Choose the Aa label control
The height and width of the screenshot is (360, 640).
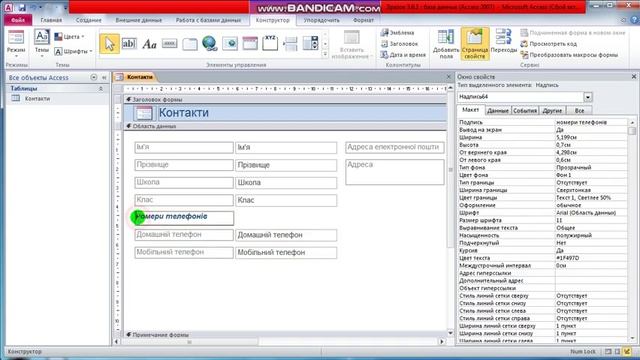149,44
